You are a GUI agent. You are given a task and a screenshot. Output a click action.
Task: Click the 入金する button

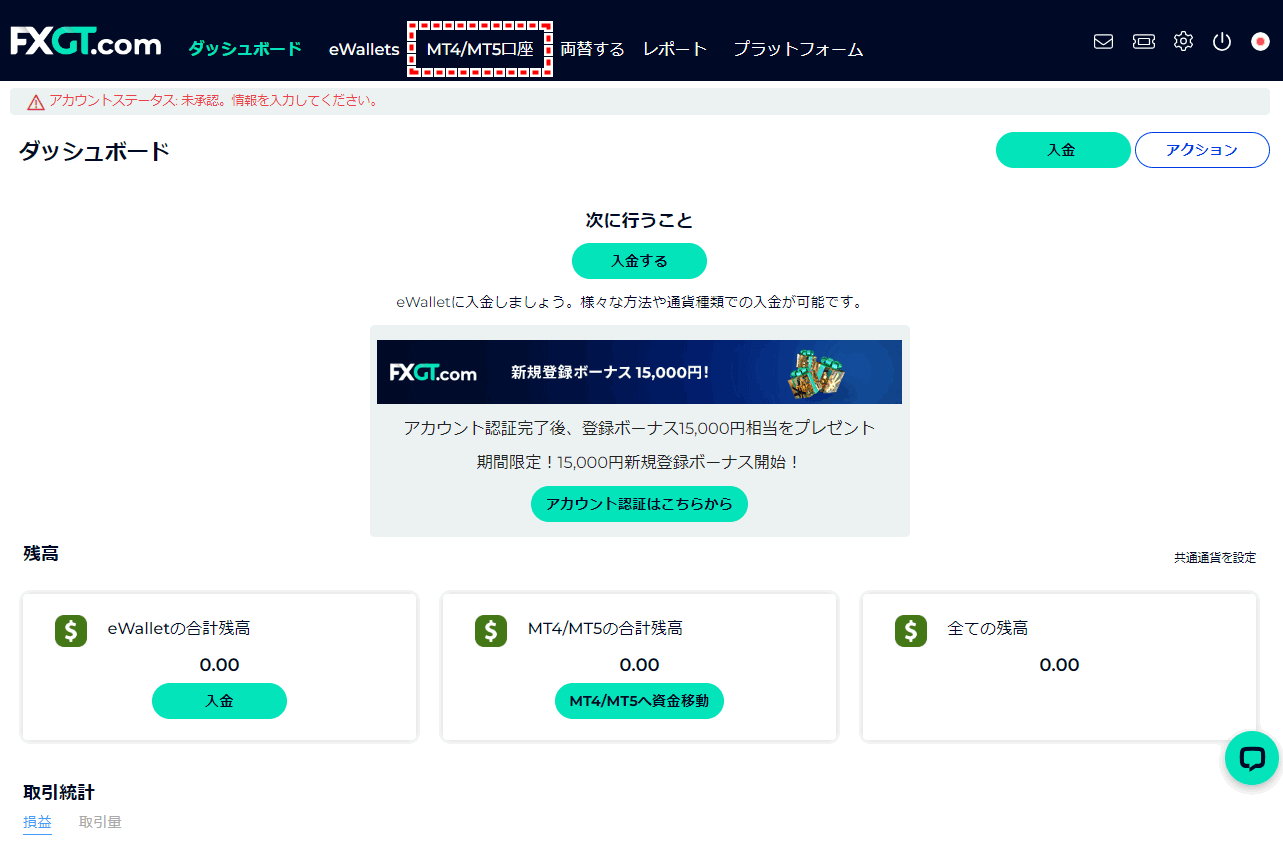coord(639,261)
